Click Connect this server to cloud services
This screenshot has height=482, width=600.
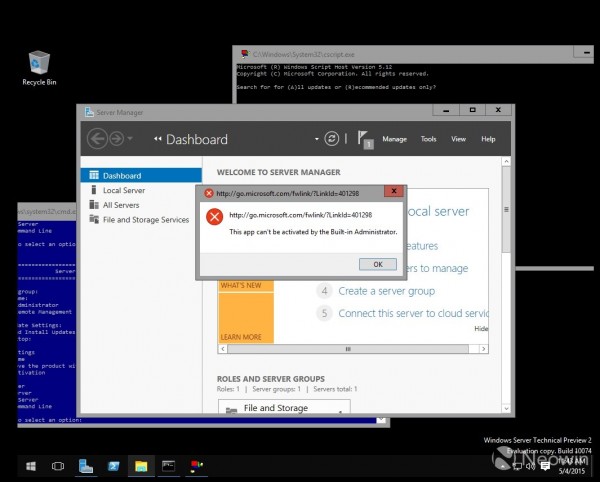[413, 313]
